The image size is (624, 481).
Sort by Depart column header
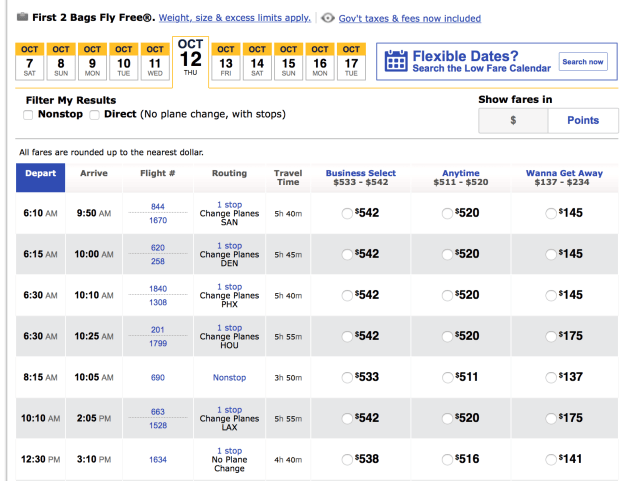coord(40,177)
